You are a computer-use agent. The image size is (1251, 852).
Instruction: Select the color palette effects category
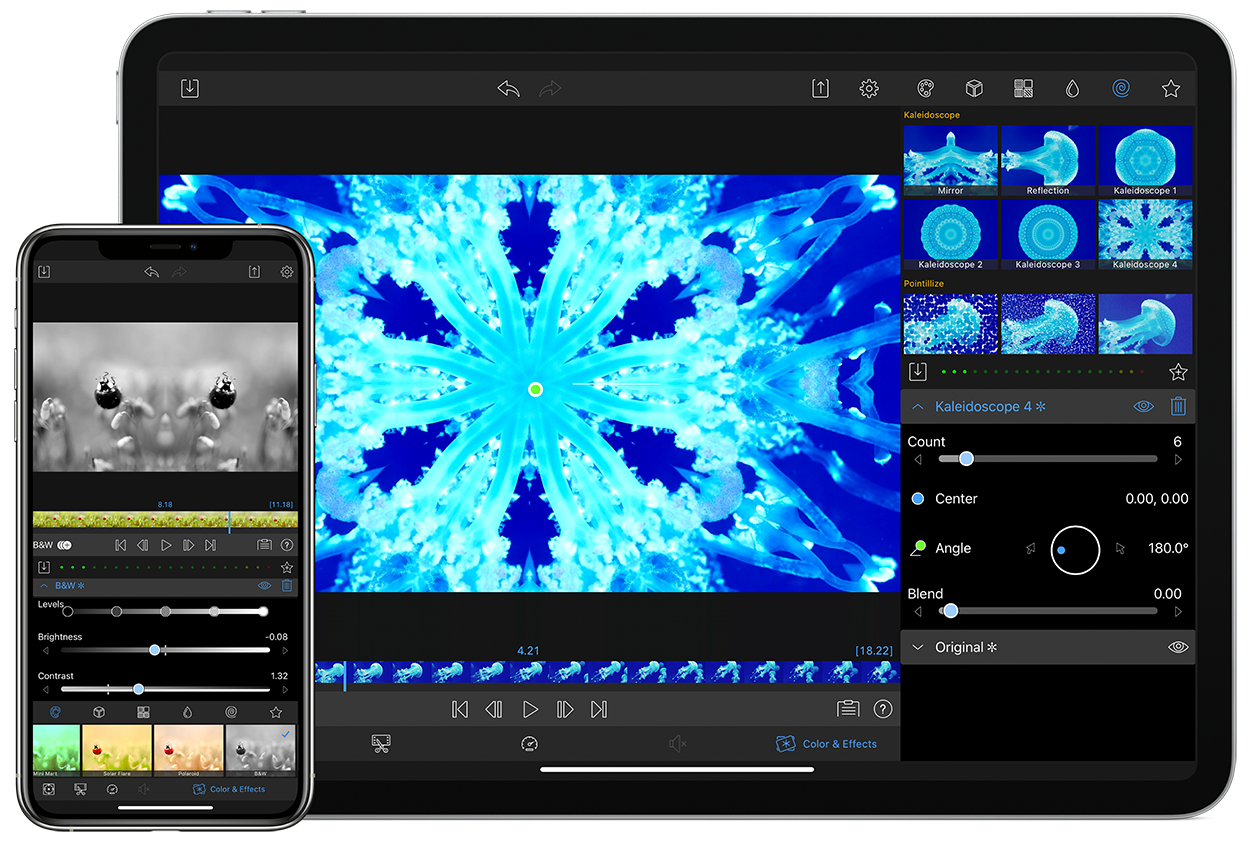point(925,89)
